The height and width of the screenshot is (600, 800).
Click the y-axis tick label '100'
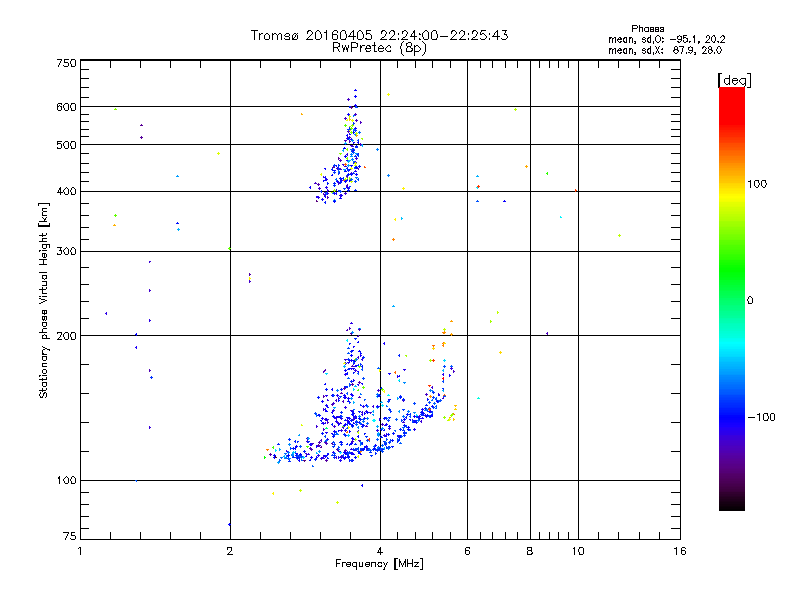tap(66, 480)
